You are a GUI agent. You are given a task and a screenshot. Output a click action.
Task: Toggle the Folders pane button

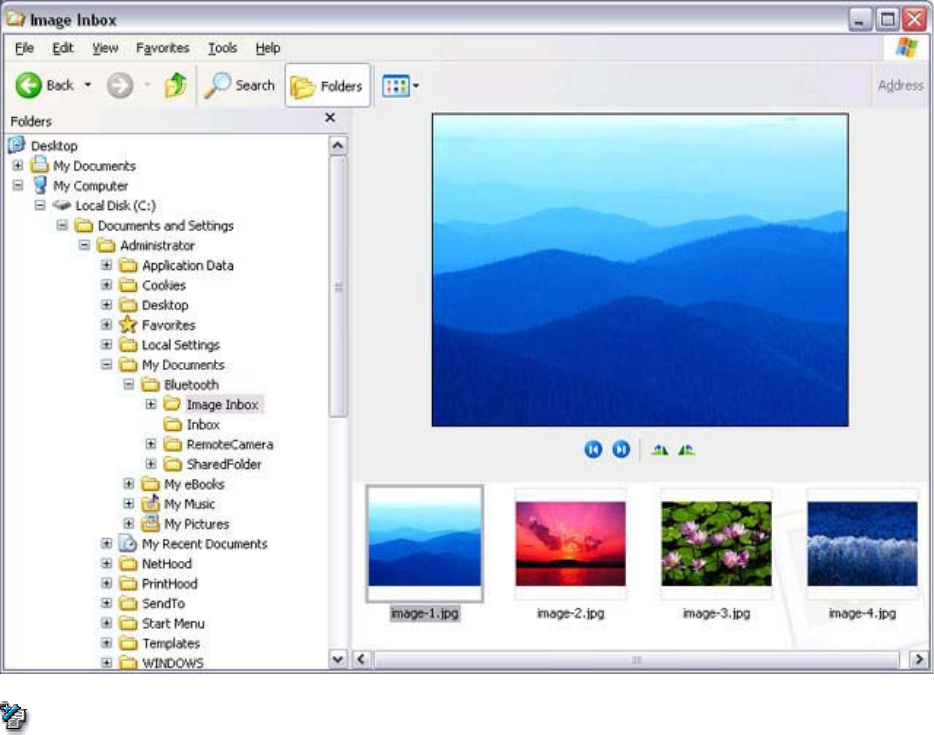(x=327, y=85)
